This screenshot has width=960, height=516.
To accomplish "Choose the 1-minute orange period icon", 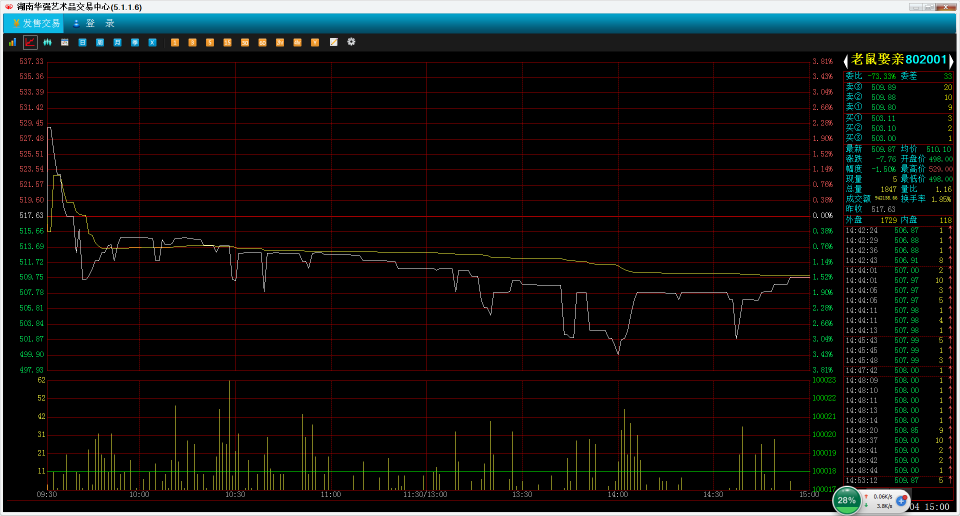I will (175, 42).
